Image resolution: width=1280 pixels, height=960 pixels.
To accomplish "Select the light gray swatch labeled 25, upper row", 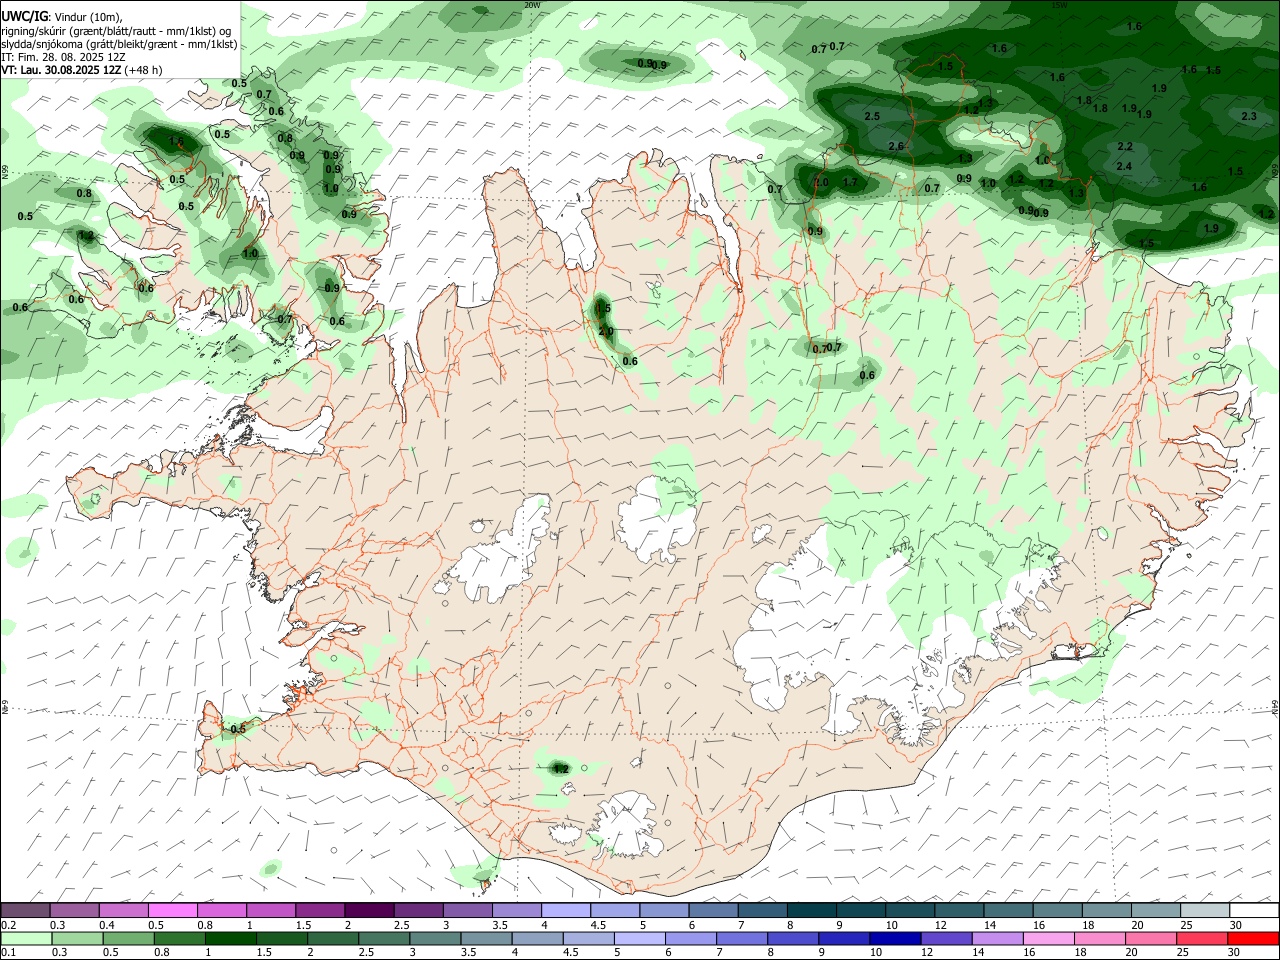I will tap(1204, 910).
